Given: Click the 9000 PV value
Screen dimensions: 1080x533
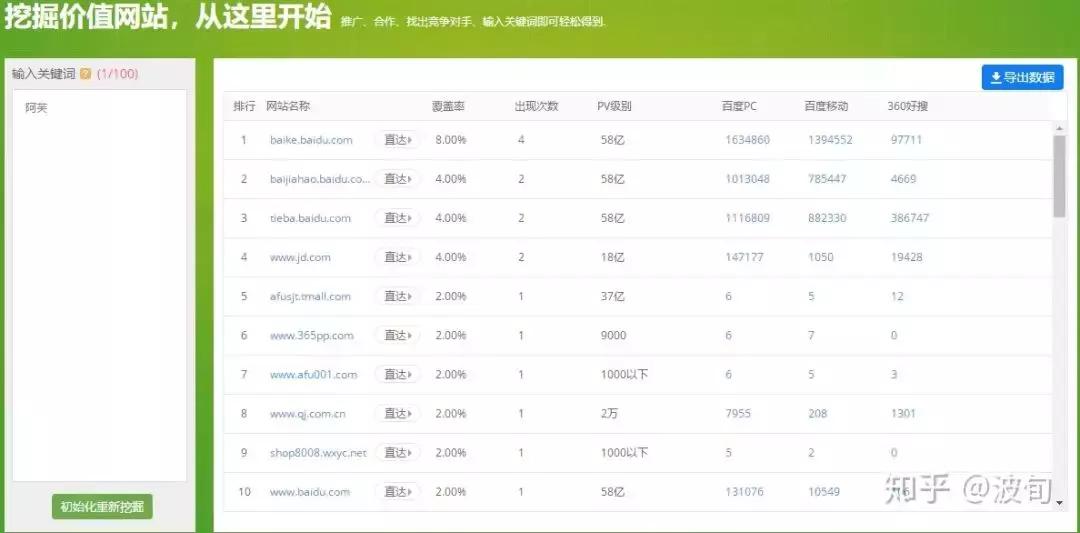Looking at the screenshot, I should pyautogui.click(x=614, y=335).
